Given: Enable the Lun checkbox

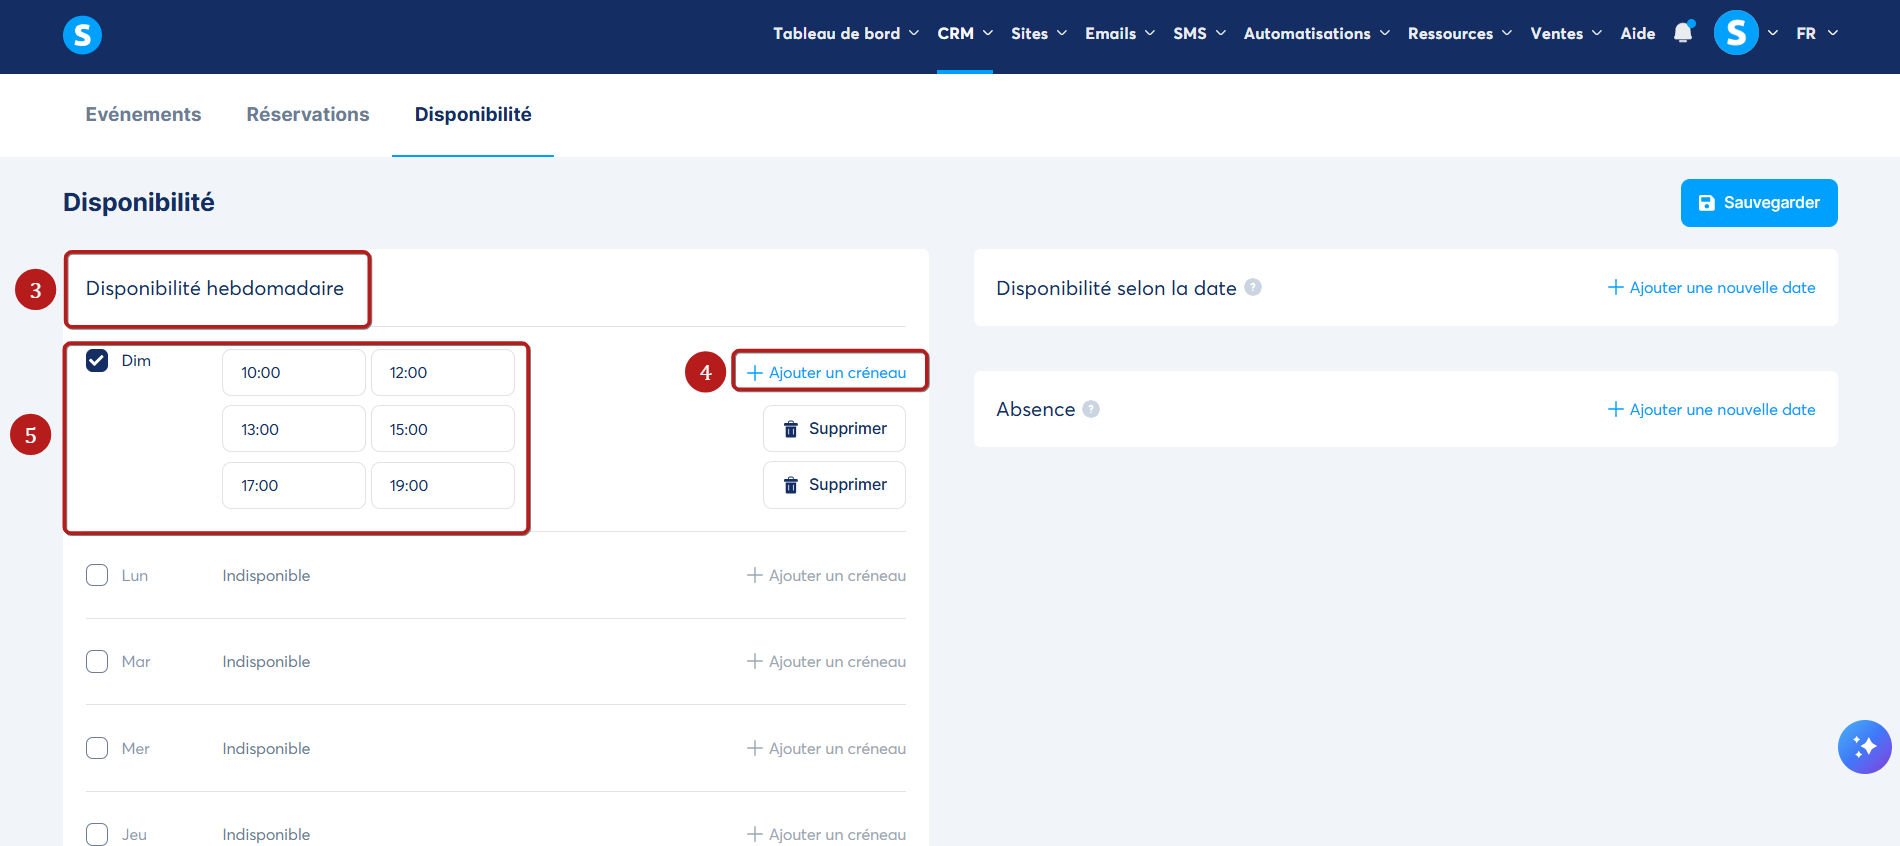Looking at the screenshot, I should coord(97,575).
